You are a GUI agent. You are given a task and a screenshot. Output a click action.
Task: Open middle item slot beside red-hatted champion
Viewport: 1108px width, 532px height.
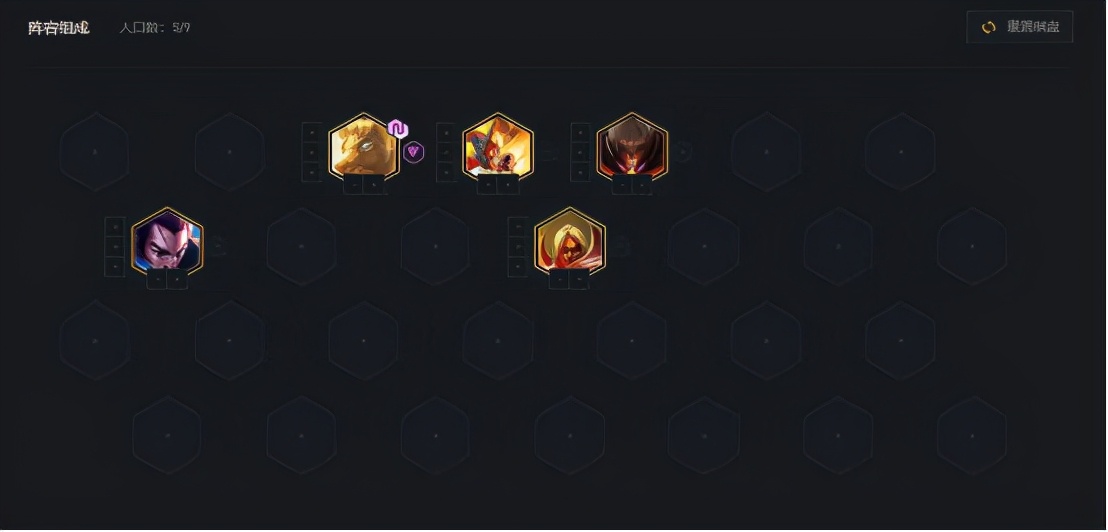point(446,153)
